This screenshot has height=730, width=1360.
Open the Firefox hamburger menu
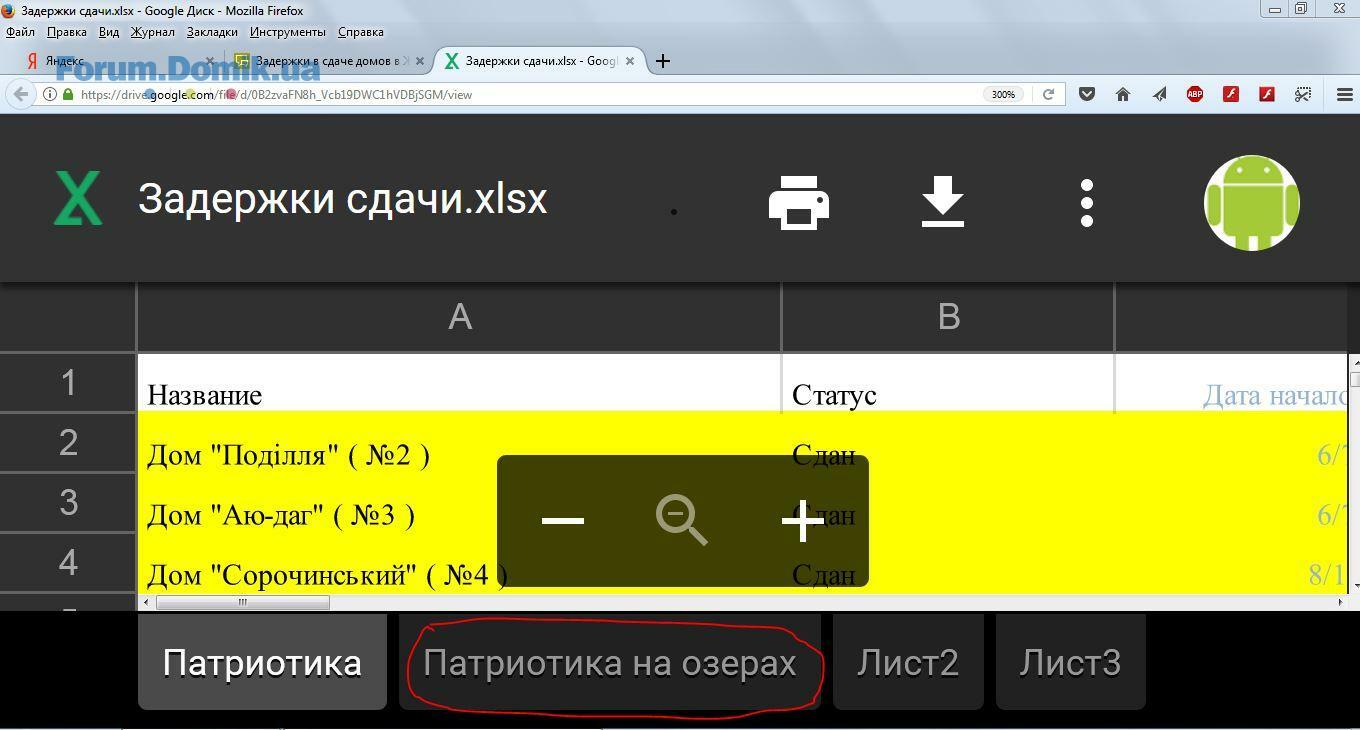(1345, 94)
